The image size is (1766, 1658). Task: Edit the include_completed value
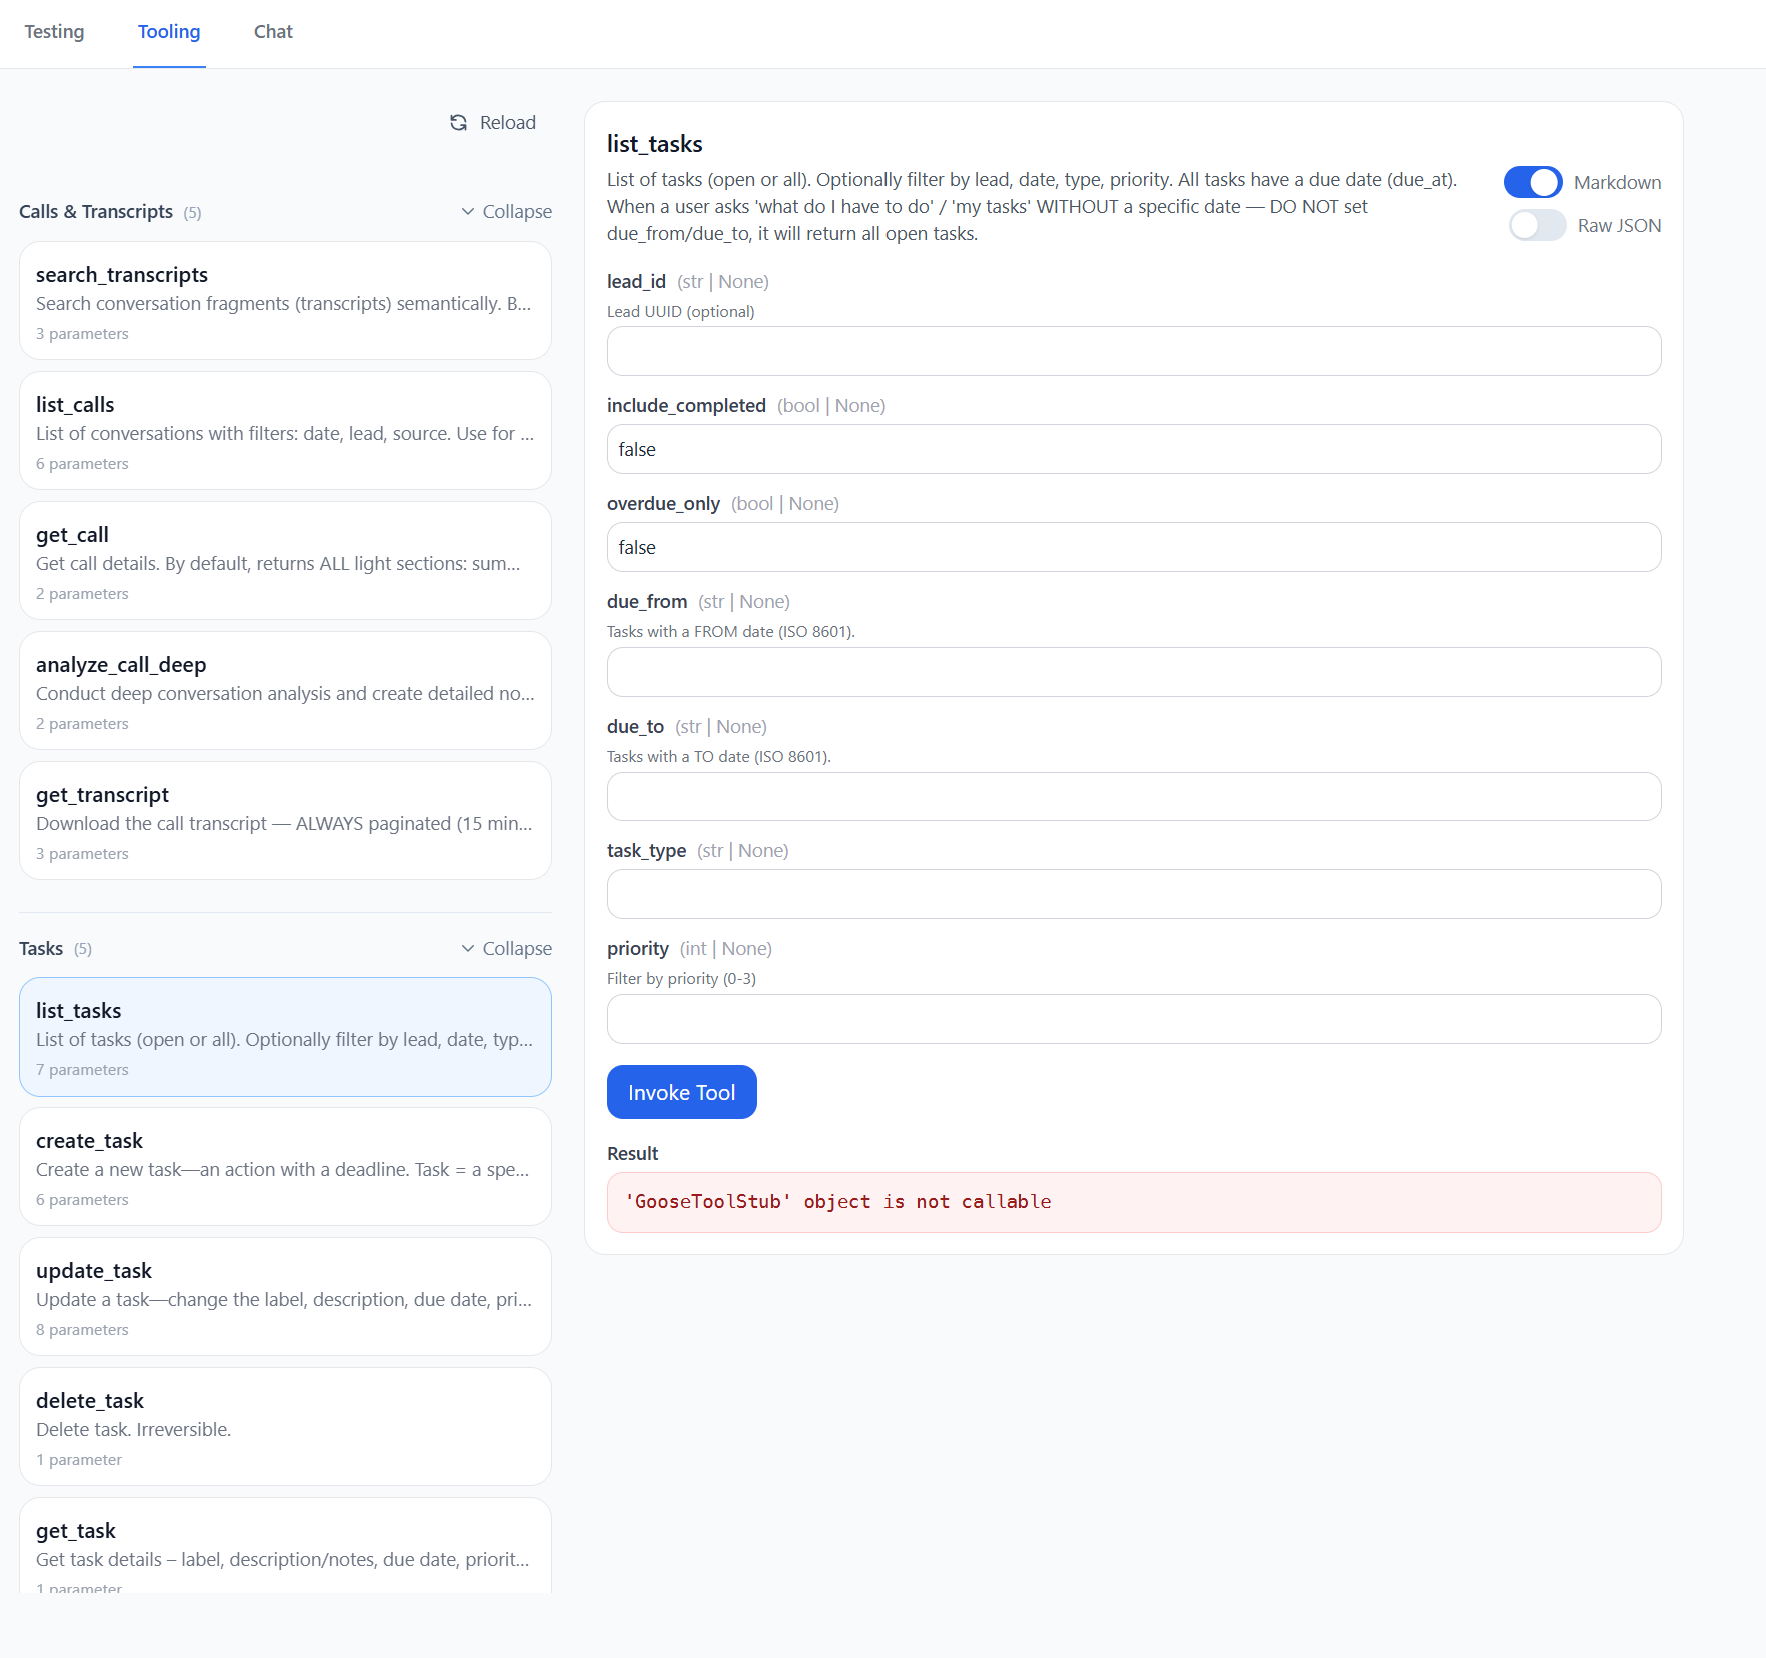coord(1133,449)
